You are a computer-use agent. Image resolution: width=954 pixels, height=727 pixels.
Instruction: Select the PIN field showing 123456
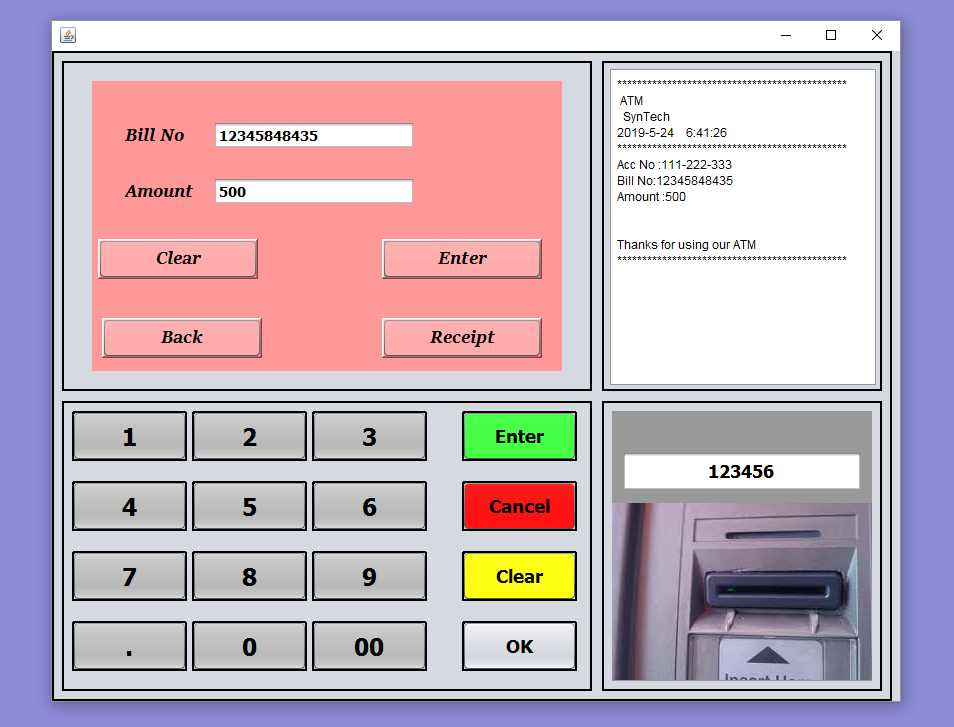tap(741, 471)
